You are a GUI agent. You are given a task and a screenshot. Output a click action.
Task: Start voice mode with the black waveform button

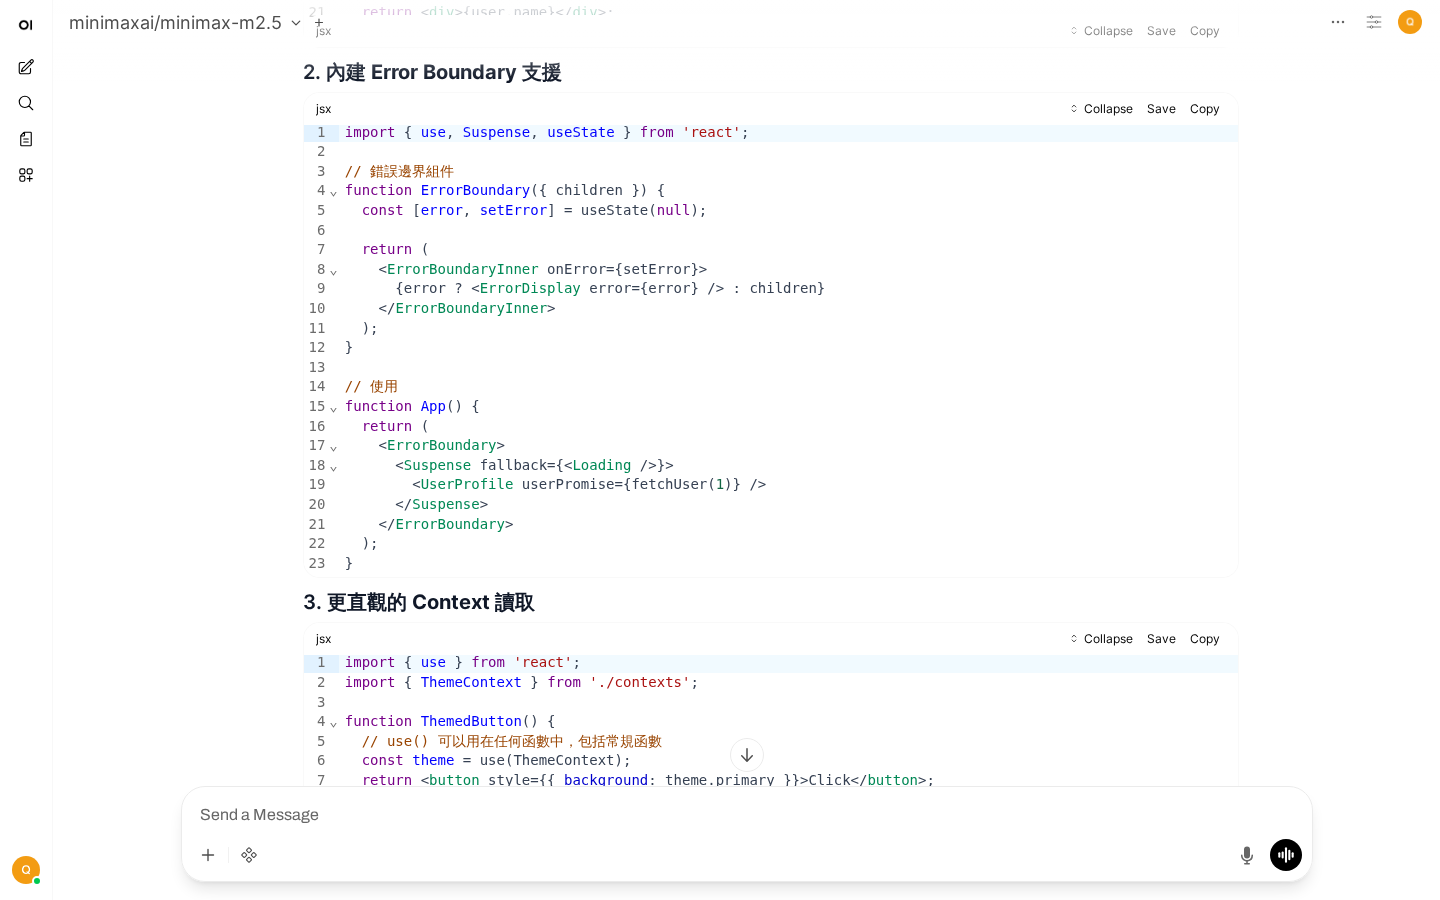pyautogui.click(x=1285, y=855)
